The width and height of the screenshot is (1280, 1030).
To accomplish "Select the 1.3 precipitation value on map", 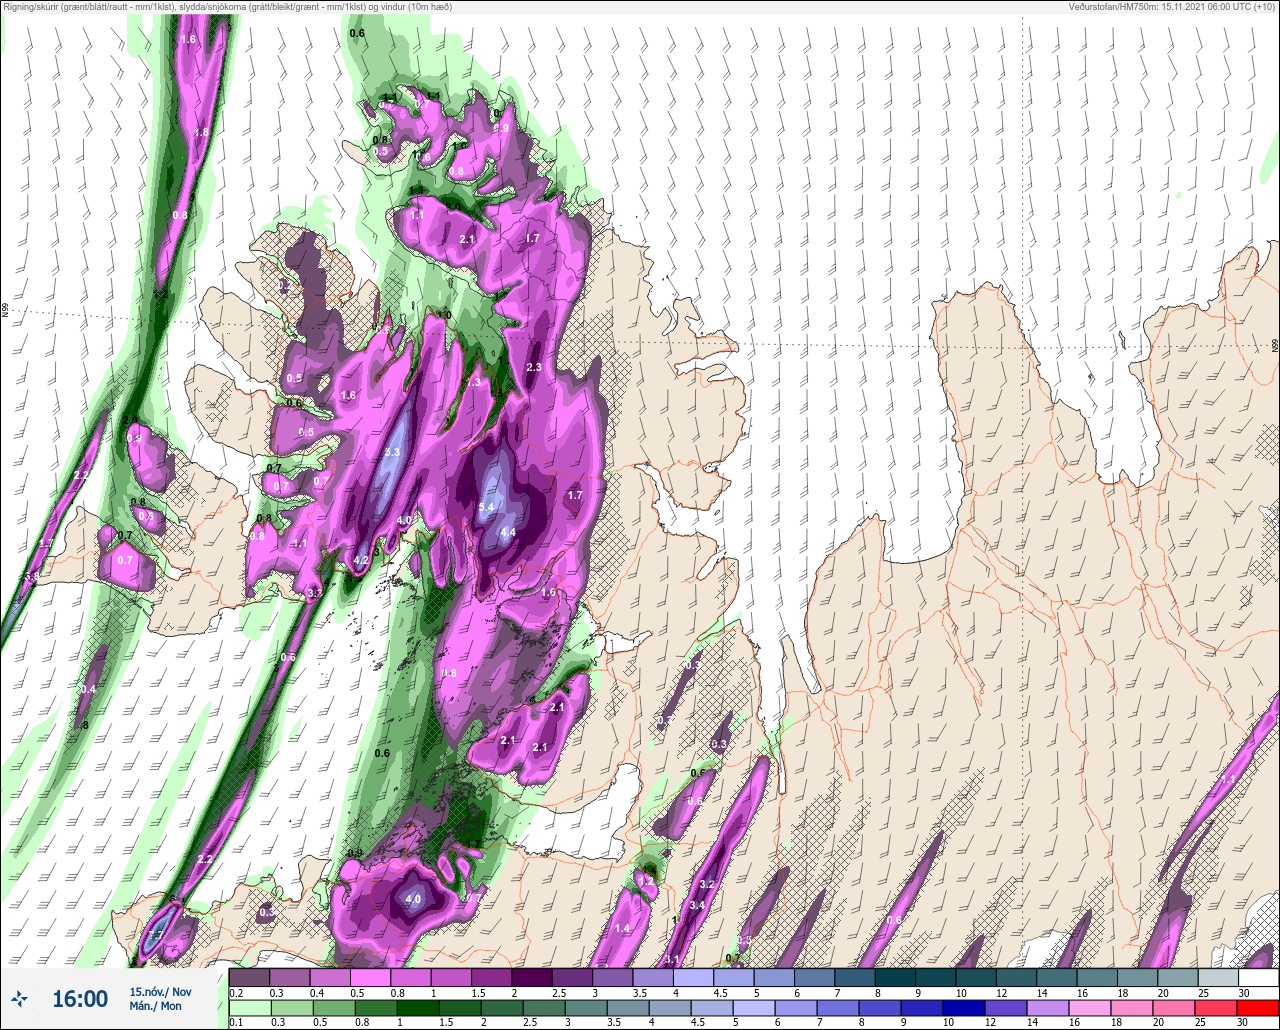I will tap(474, 382).
